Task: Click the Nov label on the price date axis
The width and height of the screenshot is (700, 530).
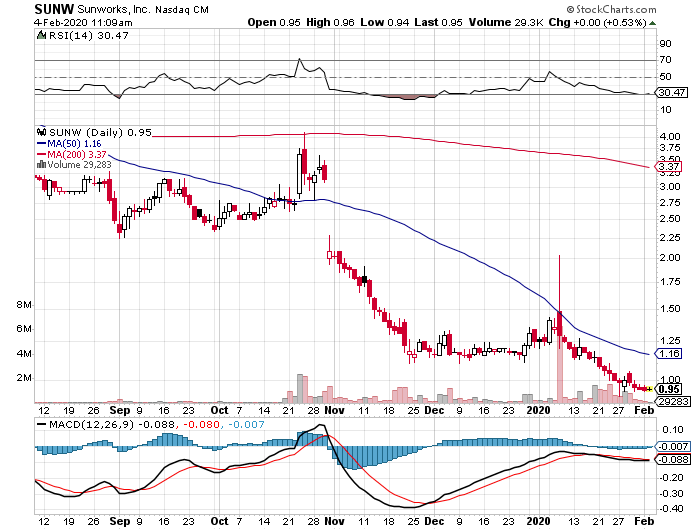Action: pyautogui.click(x=334, y=410)
